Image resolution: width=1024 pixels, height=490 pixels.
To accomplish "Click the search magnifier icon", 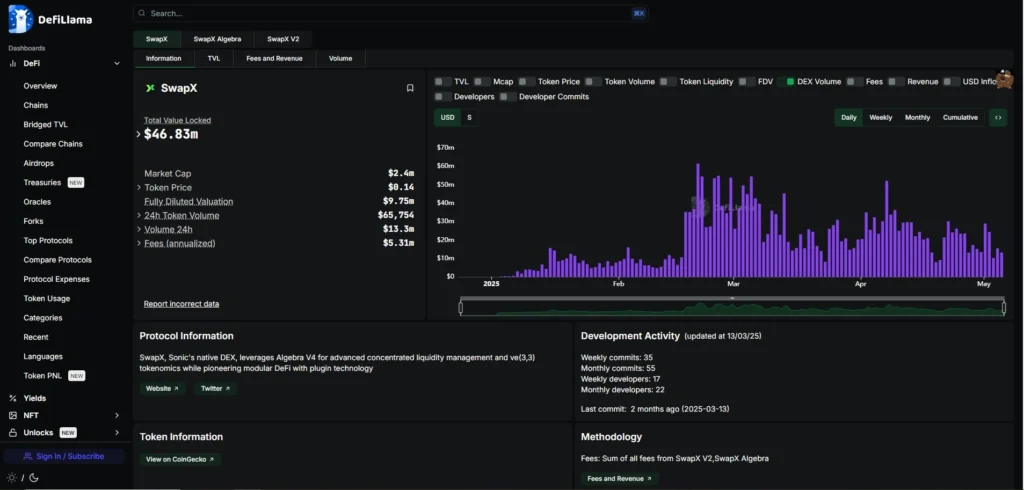I will tap(142, 13).
